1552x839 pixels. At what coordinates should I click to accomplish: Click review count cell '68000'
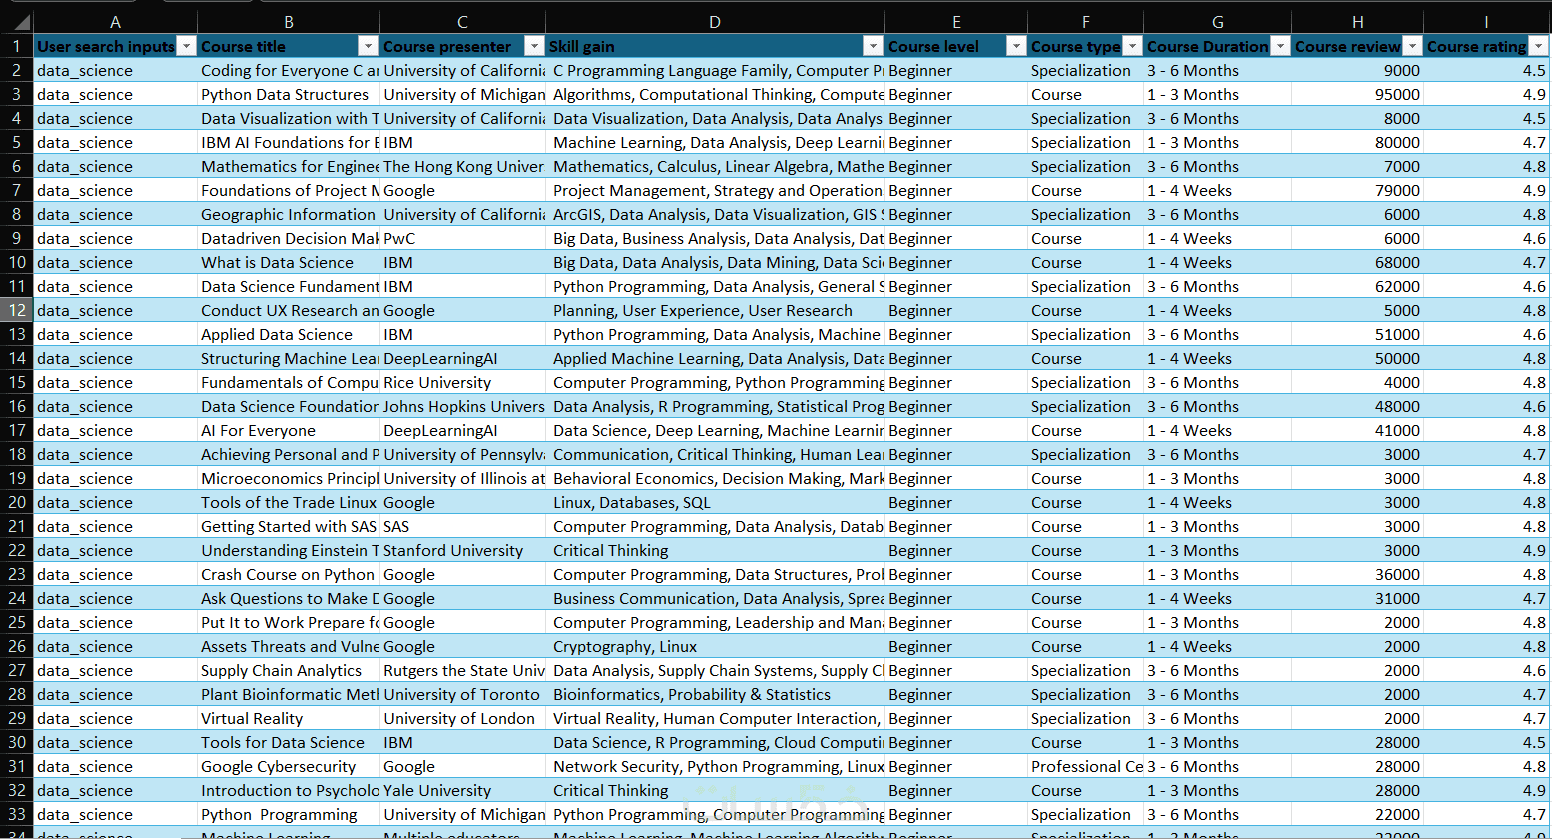[1357, 262]
